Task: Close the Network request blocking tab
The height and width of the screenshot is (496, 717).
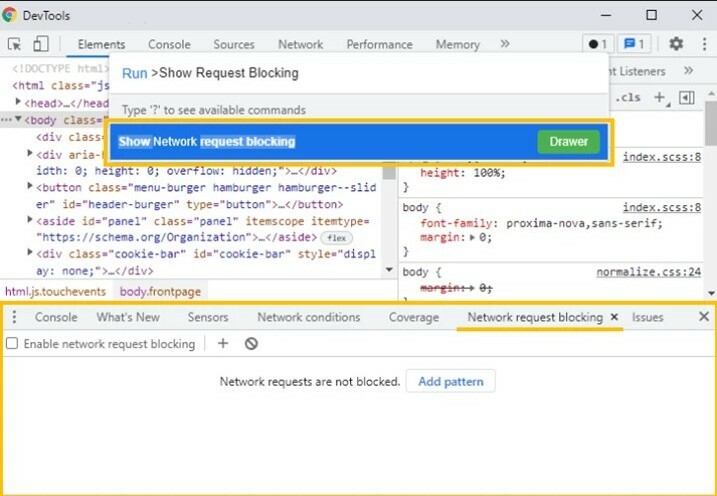Action: pyautogui.click(x=614, y=317)
